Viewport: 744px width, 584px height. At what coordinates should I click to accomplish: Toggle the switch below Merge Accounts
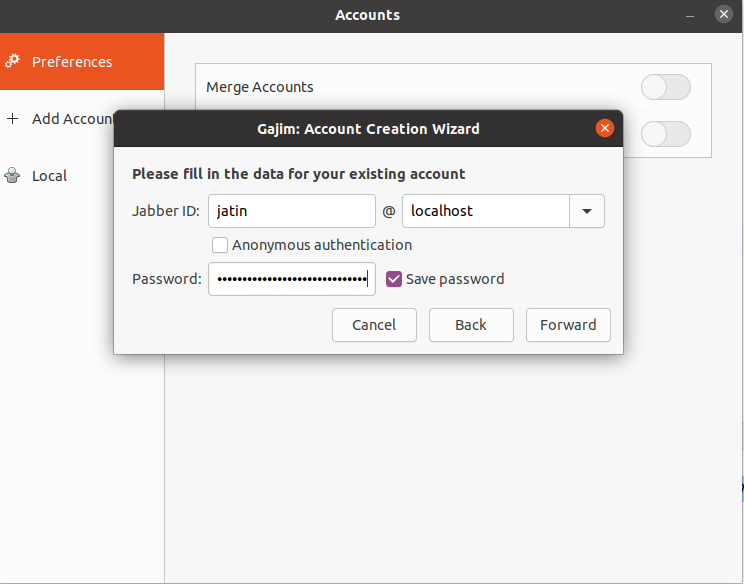pos(665,133)
